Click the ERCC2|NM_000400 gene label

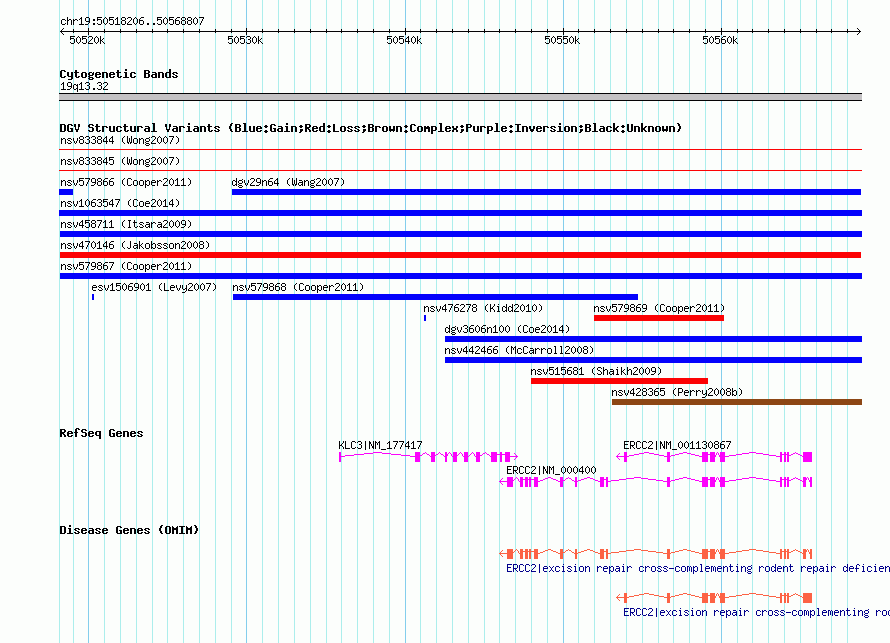point(551,470)
